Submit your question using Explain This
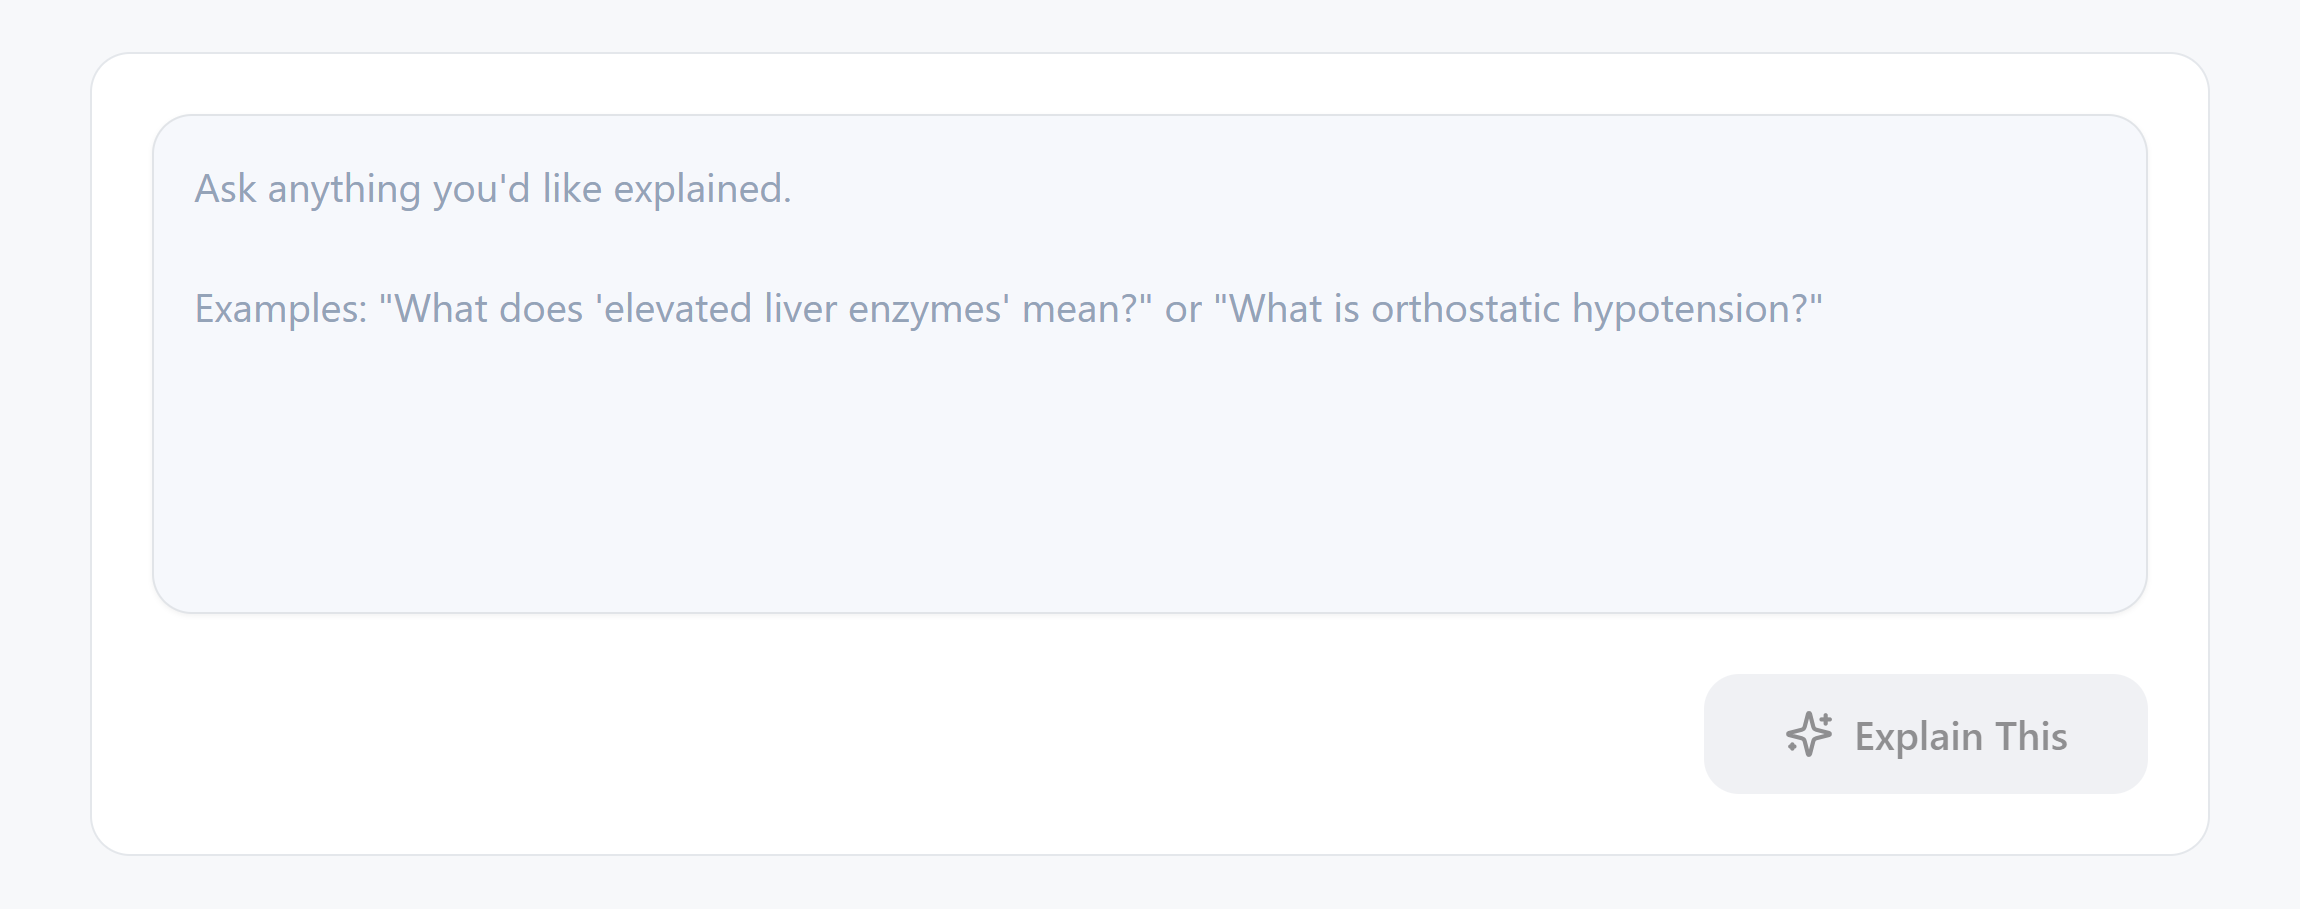 [x=1922, y=734]
